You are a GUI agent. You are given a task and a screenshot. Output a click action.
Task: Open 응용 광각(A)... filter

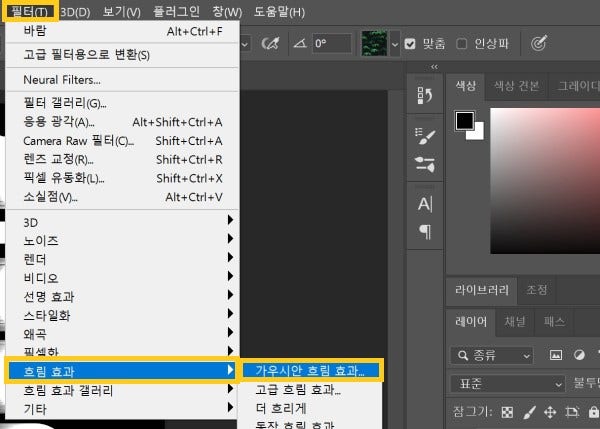pos(122,122)
